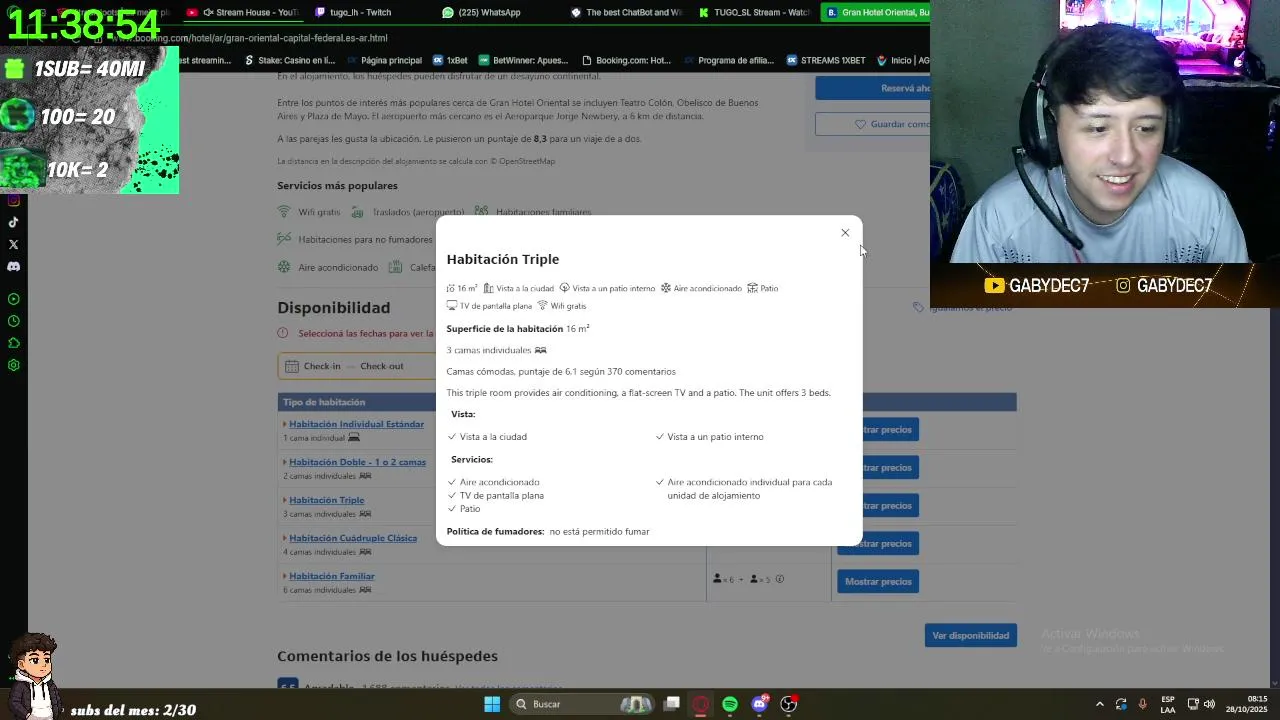Viewport: 1280px width, 720px height.
Task: Open X from the browser sidebar
Action: click(14, 244)
